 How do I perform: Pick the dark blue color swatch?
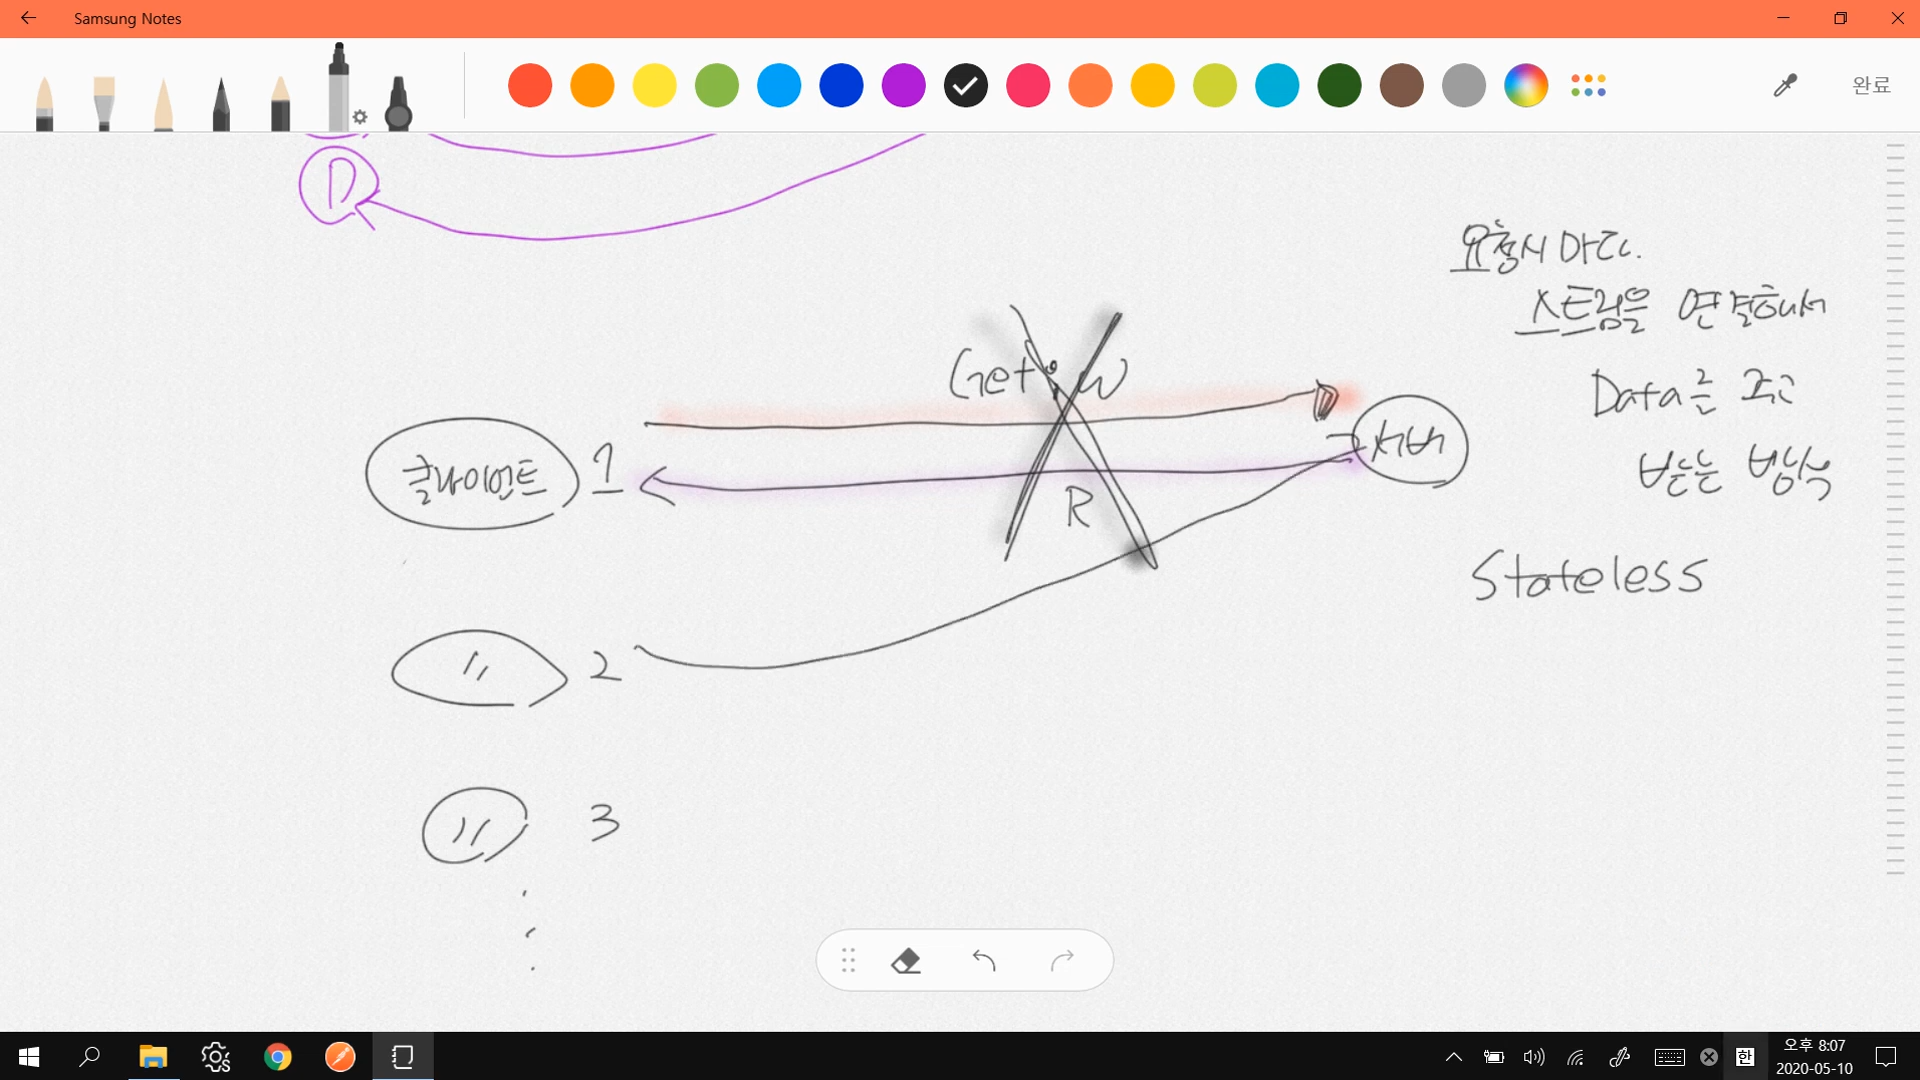(x=841, y=85)
